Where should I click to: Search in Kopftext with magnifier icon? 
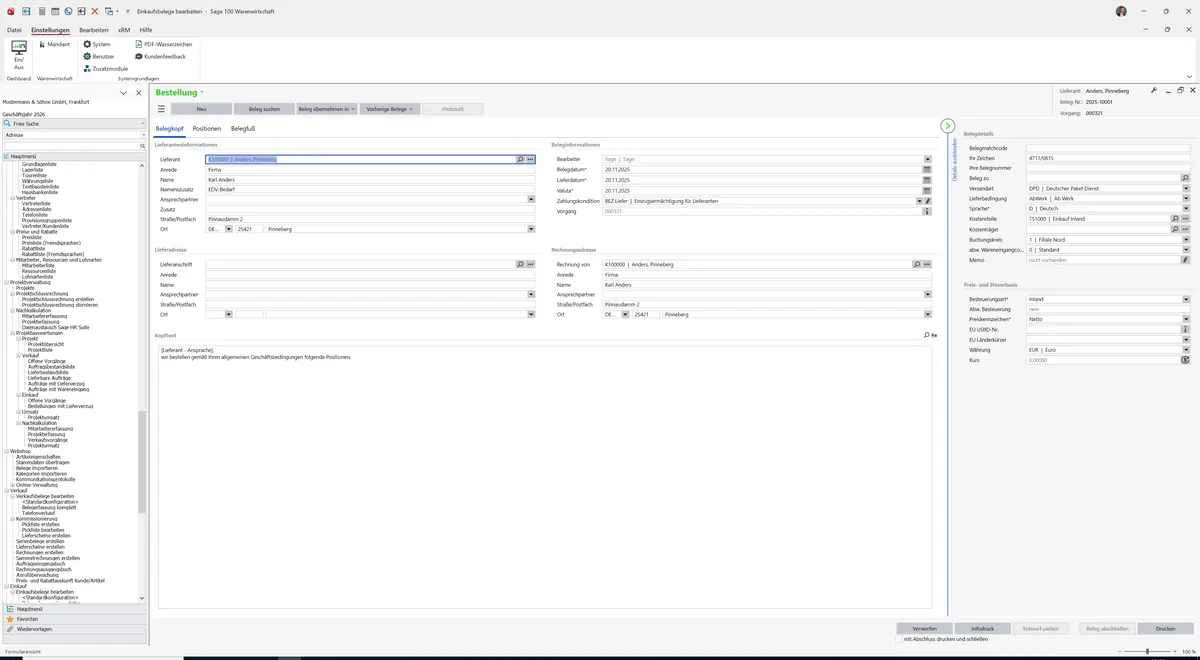927,335
